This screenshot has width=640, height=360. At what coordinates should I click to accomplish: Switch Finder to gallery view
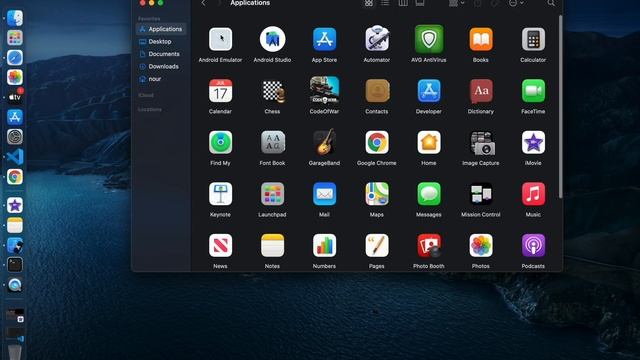click(x=420, y=3)
